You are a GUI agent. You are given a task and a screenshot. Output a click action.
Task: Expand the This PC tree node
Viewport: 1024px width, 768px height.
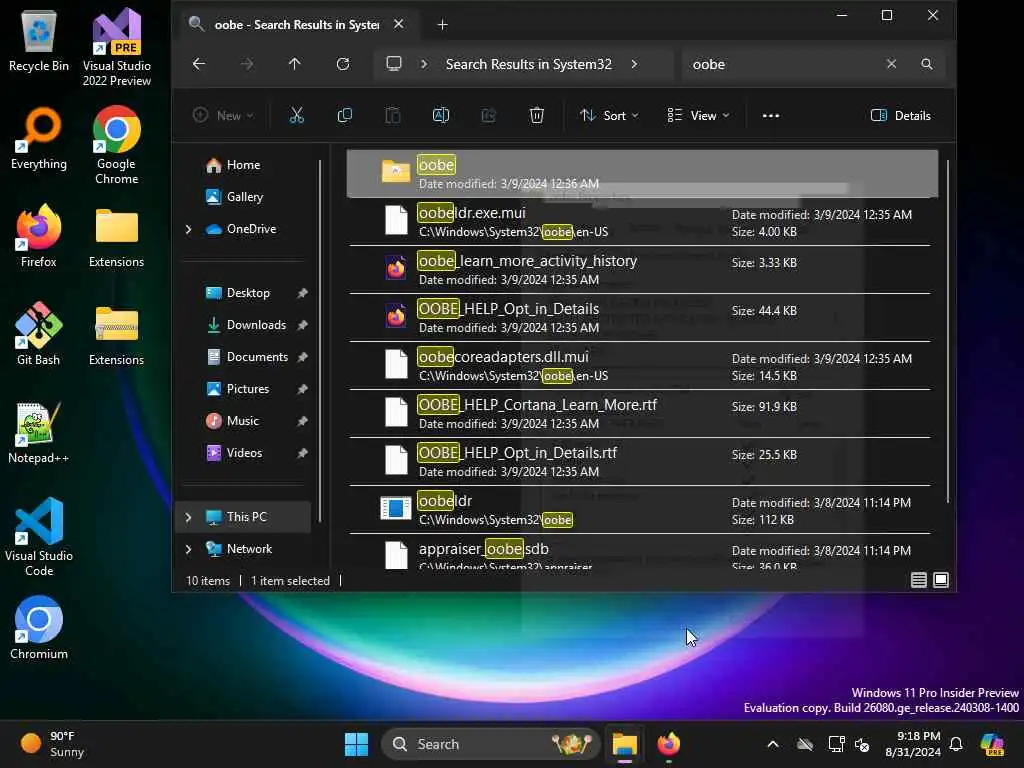(189, 517)
